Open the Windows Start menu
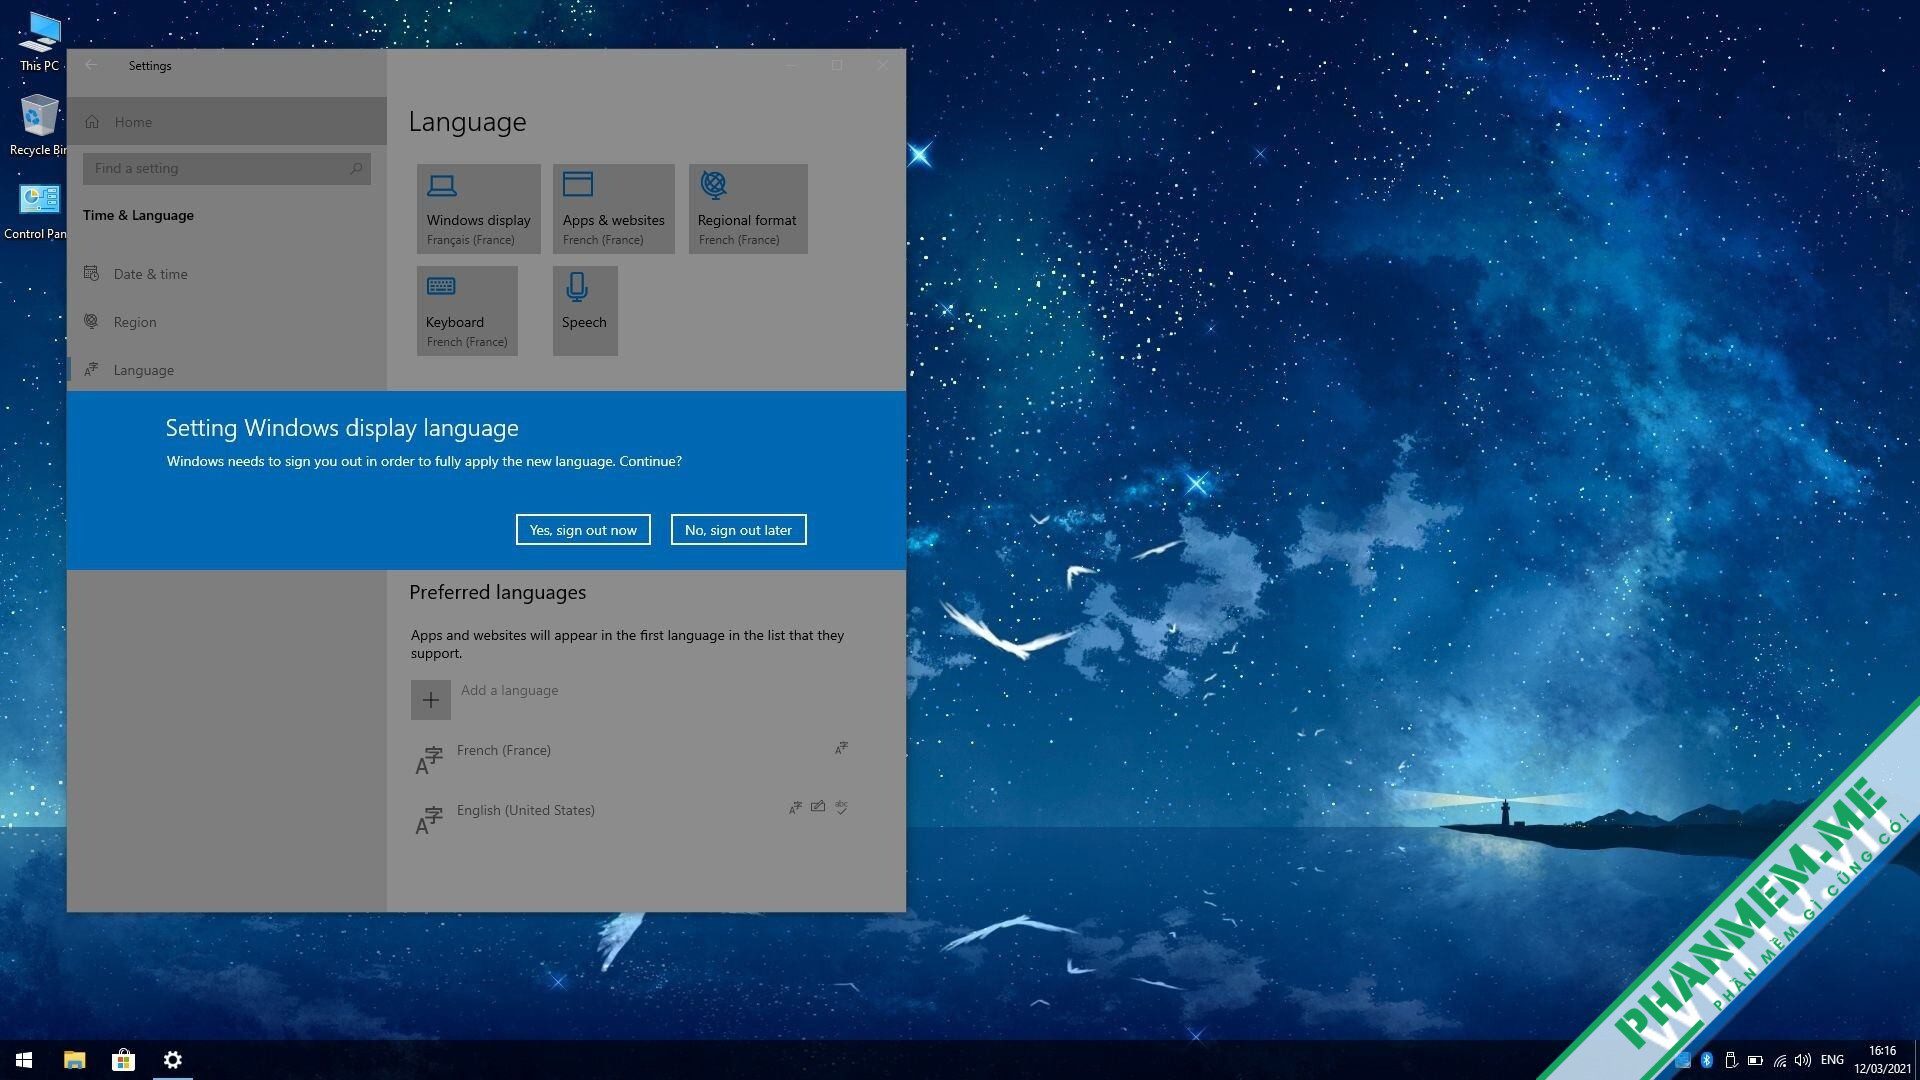The image size is (1920, 1080). (x=24, y=1060)
